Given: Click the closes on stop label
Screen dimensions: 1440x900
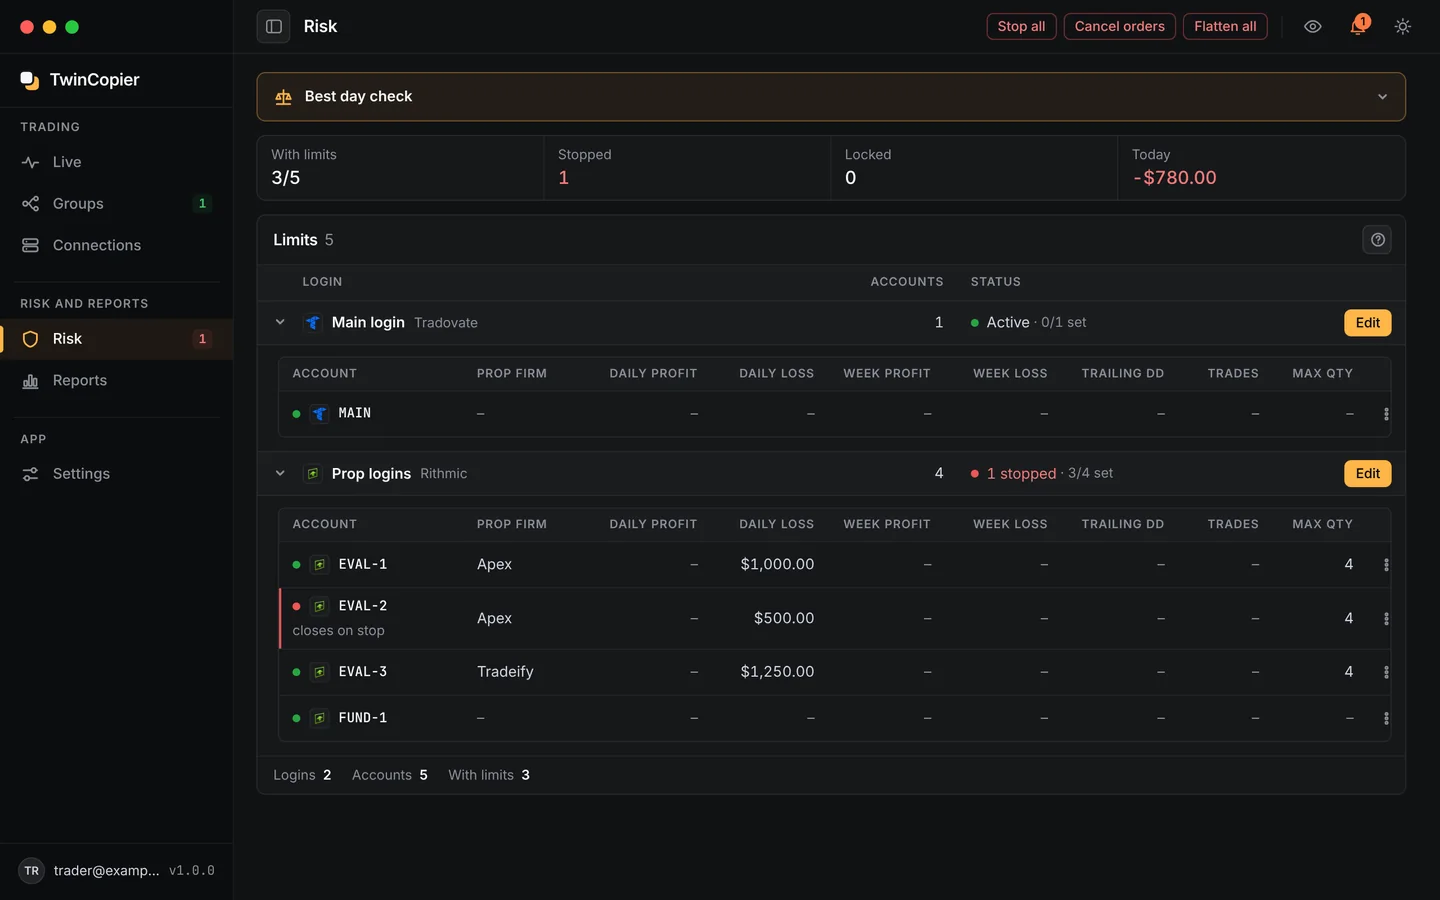Looking at the screenshot, I should pyautogui.click(x=338, y=631).
